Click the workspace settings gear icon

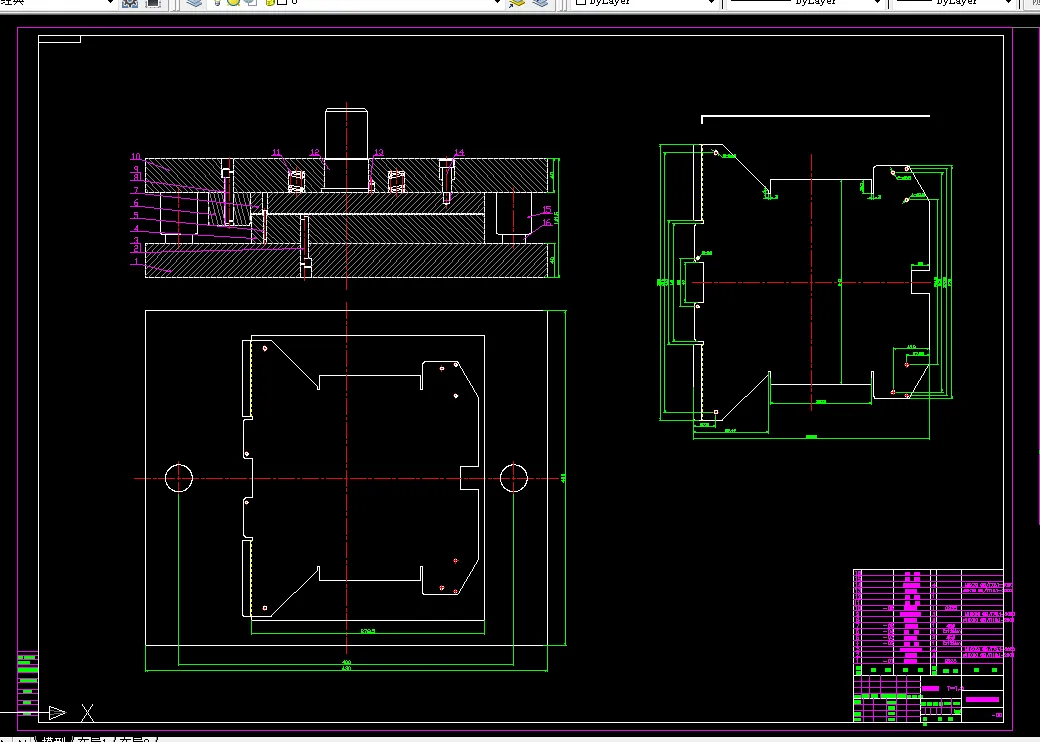point(130,3)
